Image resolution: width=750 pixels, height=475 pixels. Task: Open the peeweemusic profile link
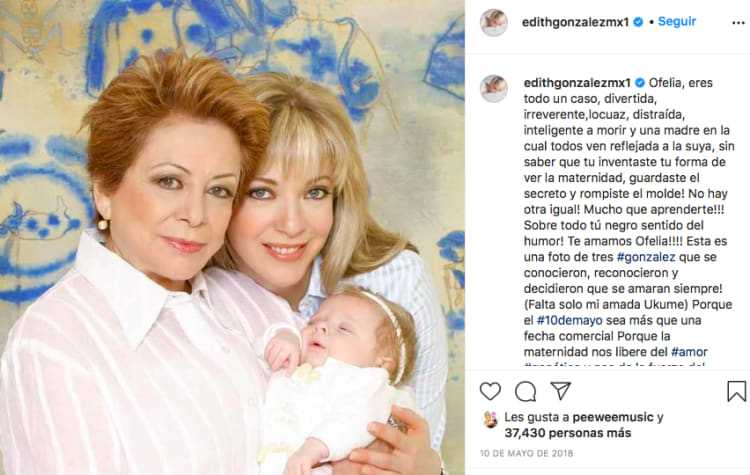click(613, 417)
